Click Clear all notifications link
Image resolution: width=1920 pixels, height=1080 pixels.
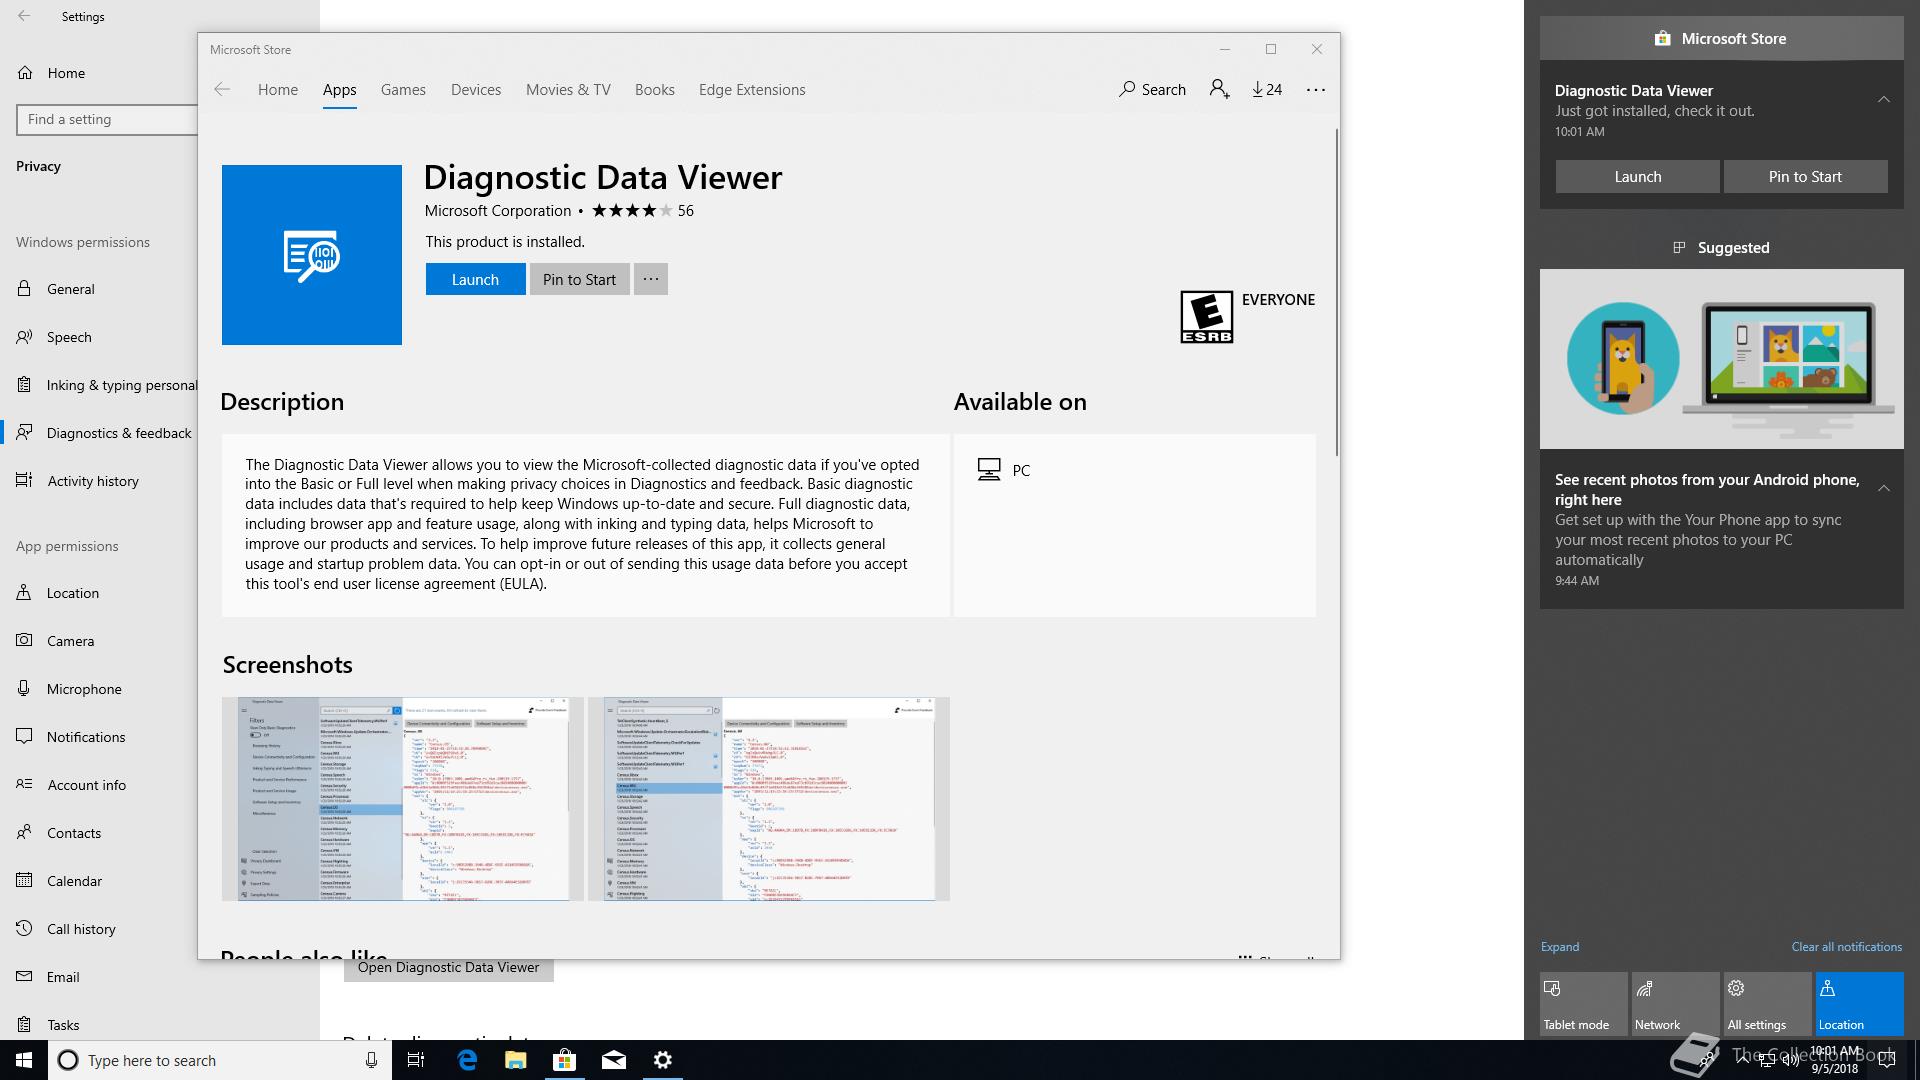click(x=1846, y=946)
